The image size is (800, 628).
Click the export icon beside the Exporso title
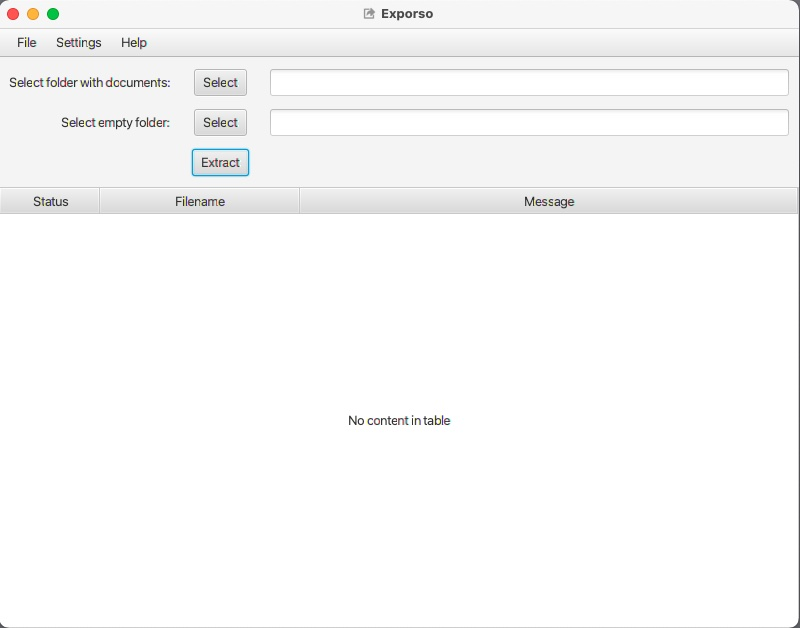coord(369,13)
